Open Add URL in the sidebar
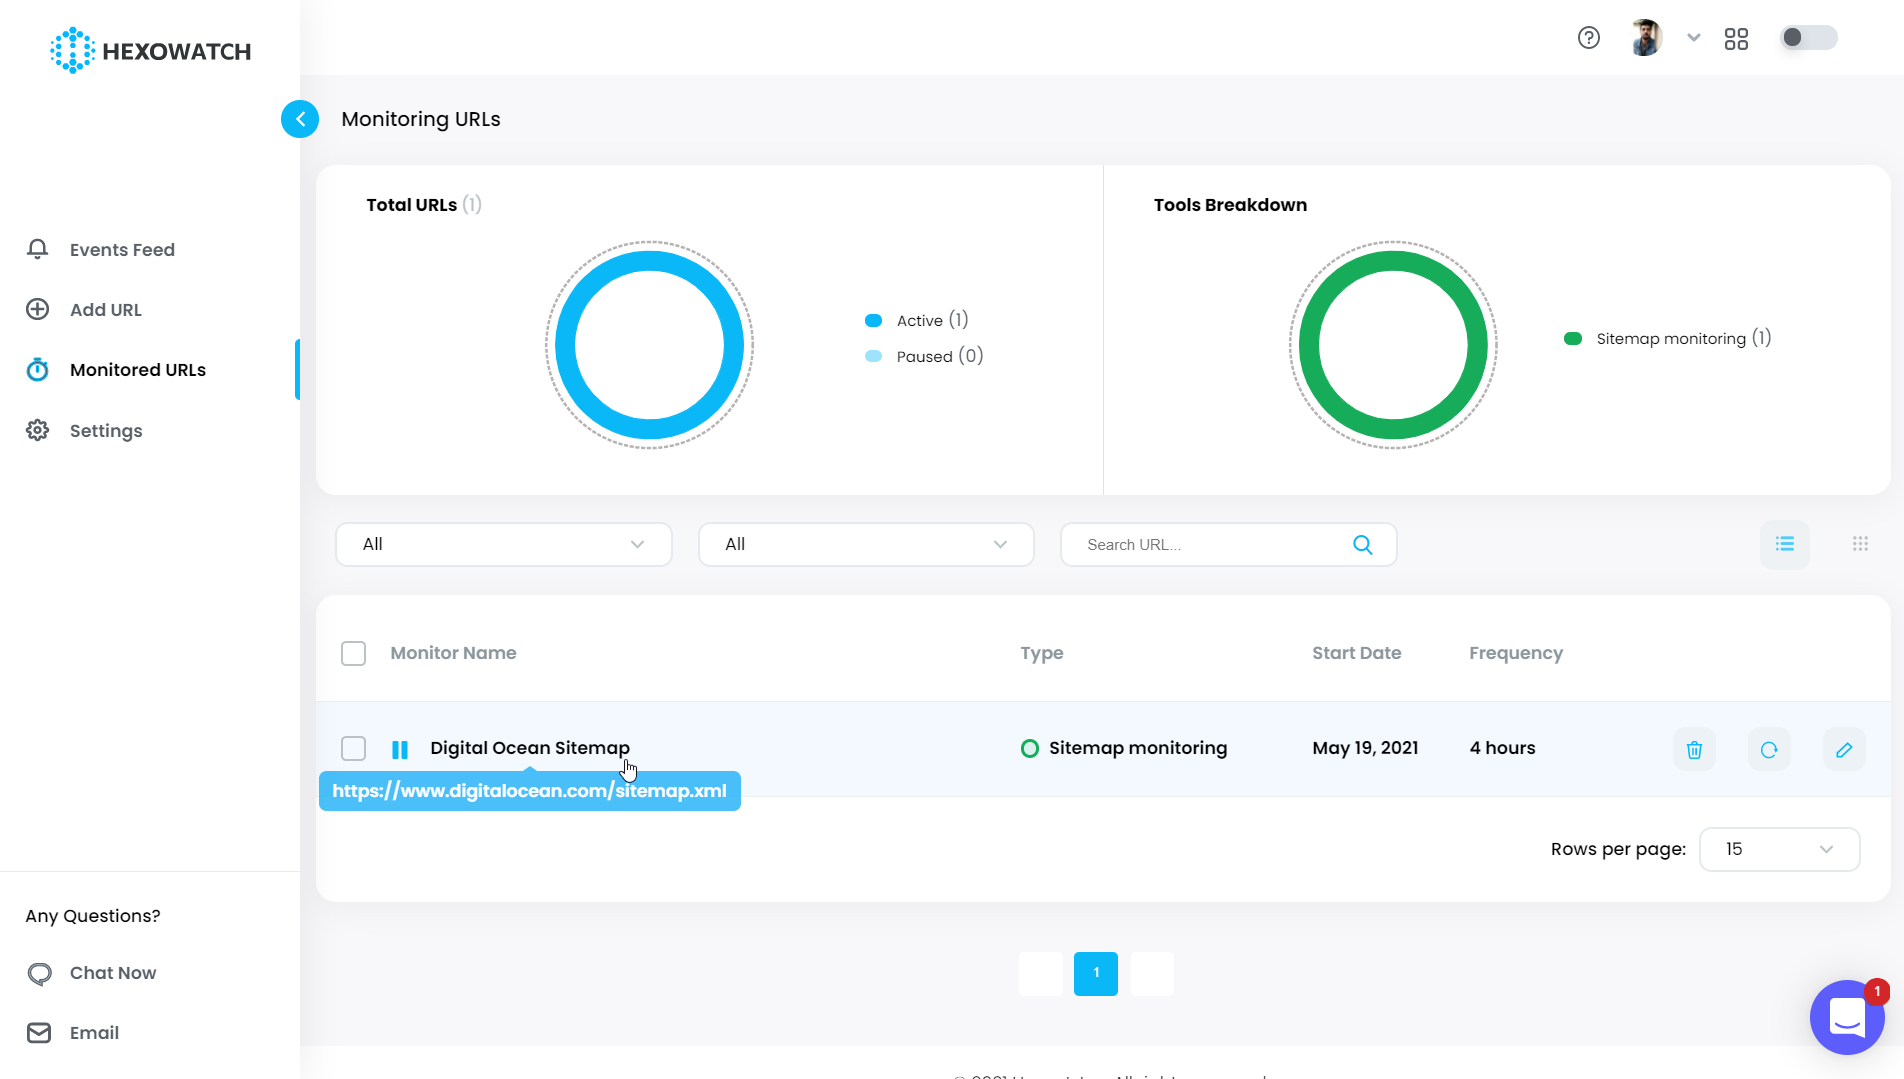Image resolution: width=1904 pixels, height=1079 pixels. pos(106,310)
